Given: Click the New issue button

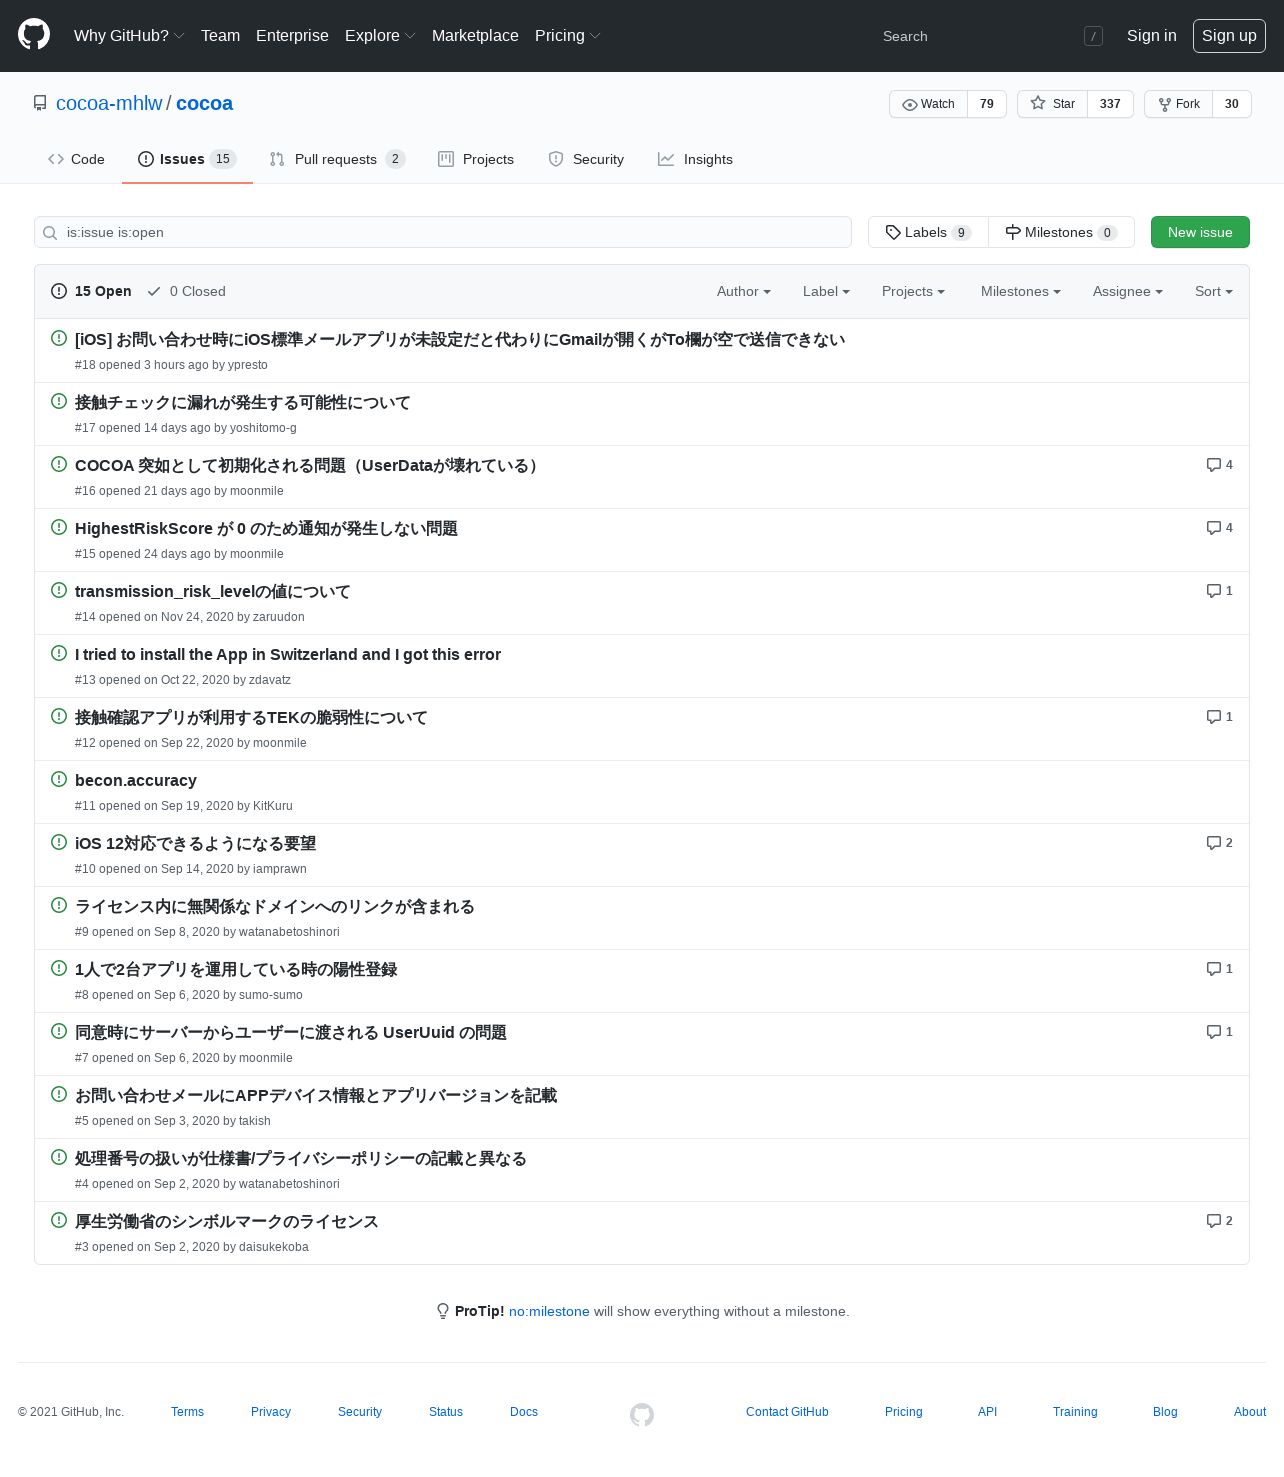Looking at the screenshot, I should click(x=1200, y=232).
